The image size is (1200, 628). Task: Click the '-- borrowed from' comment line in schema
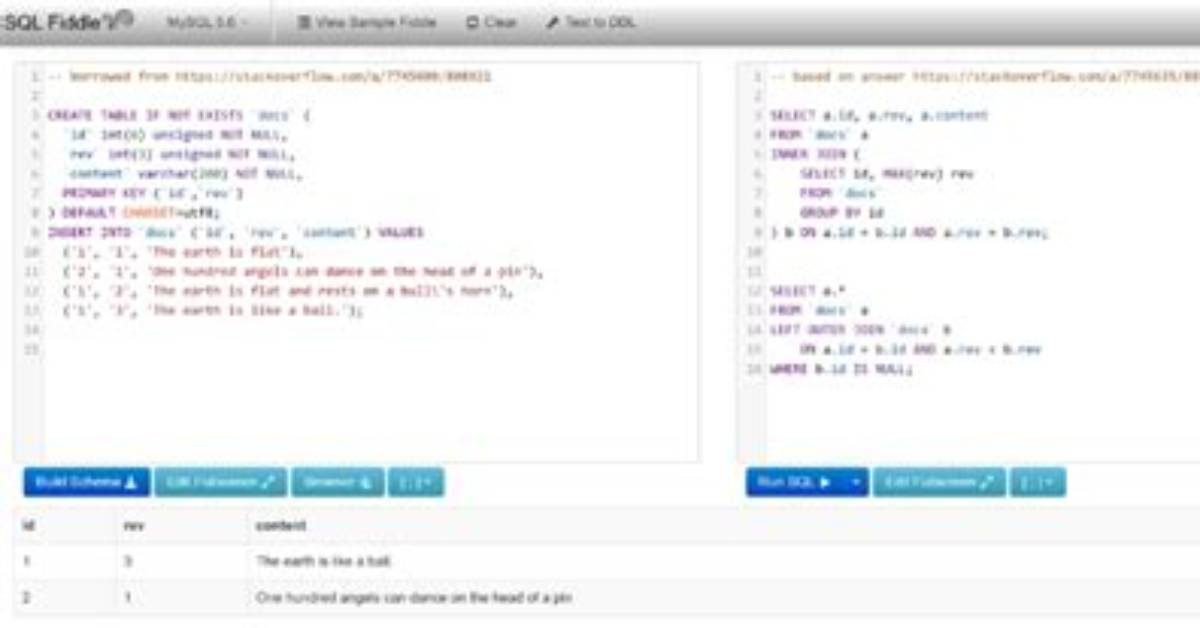pos(270,76)
